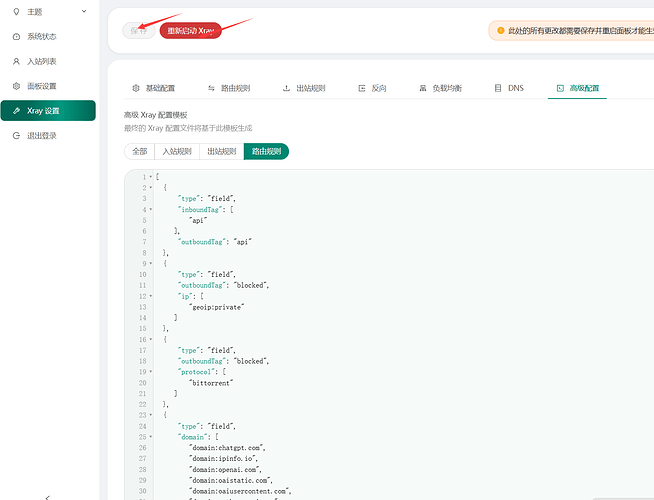The height and width of the screenshot is (500, 654).
Task: Click the Xray settings tool icon
Action: pos(16,111)
